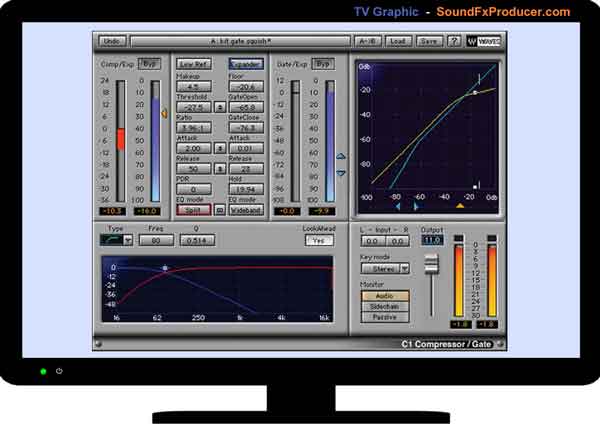This screenshot has width=600, height=424.
Task: Reset the Gate attenuation readout -9.9
Action: (x=322, y=211)
